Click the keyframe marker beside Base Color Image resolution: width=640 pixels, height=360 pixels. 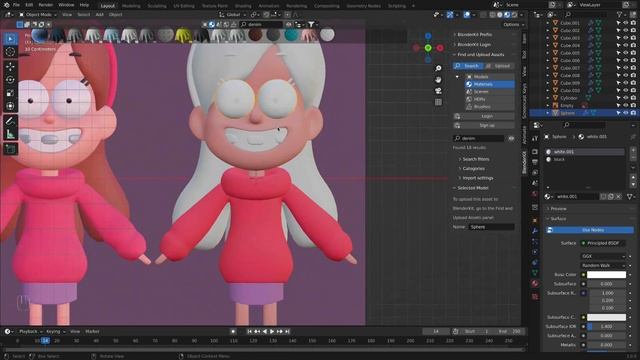click(631, 275)
